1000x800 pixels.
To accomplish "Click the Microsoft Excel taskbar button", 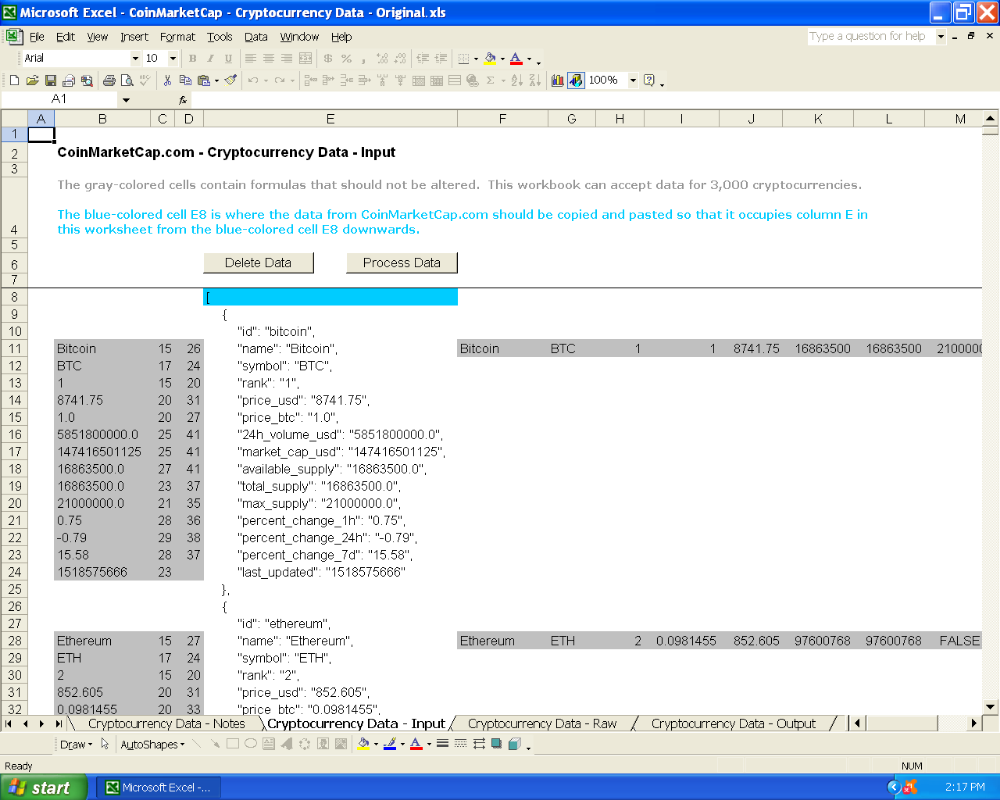I will point(158,787).
